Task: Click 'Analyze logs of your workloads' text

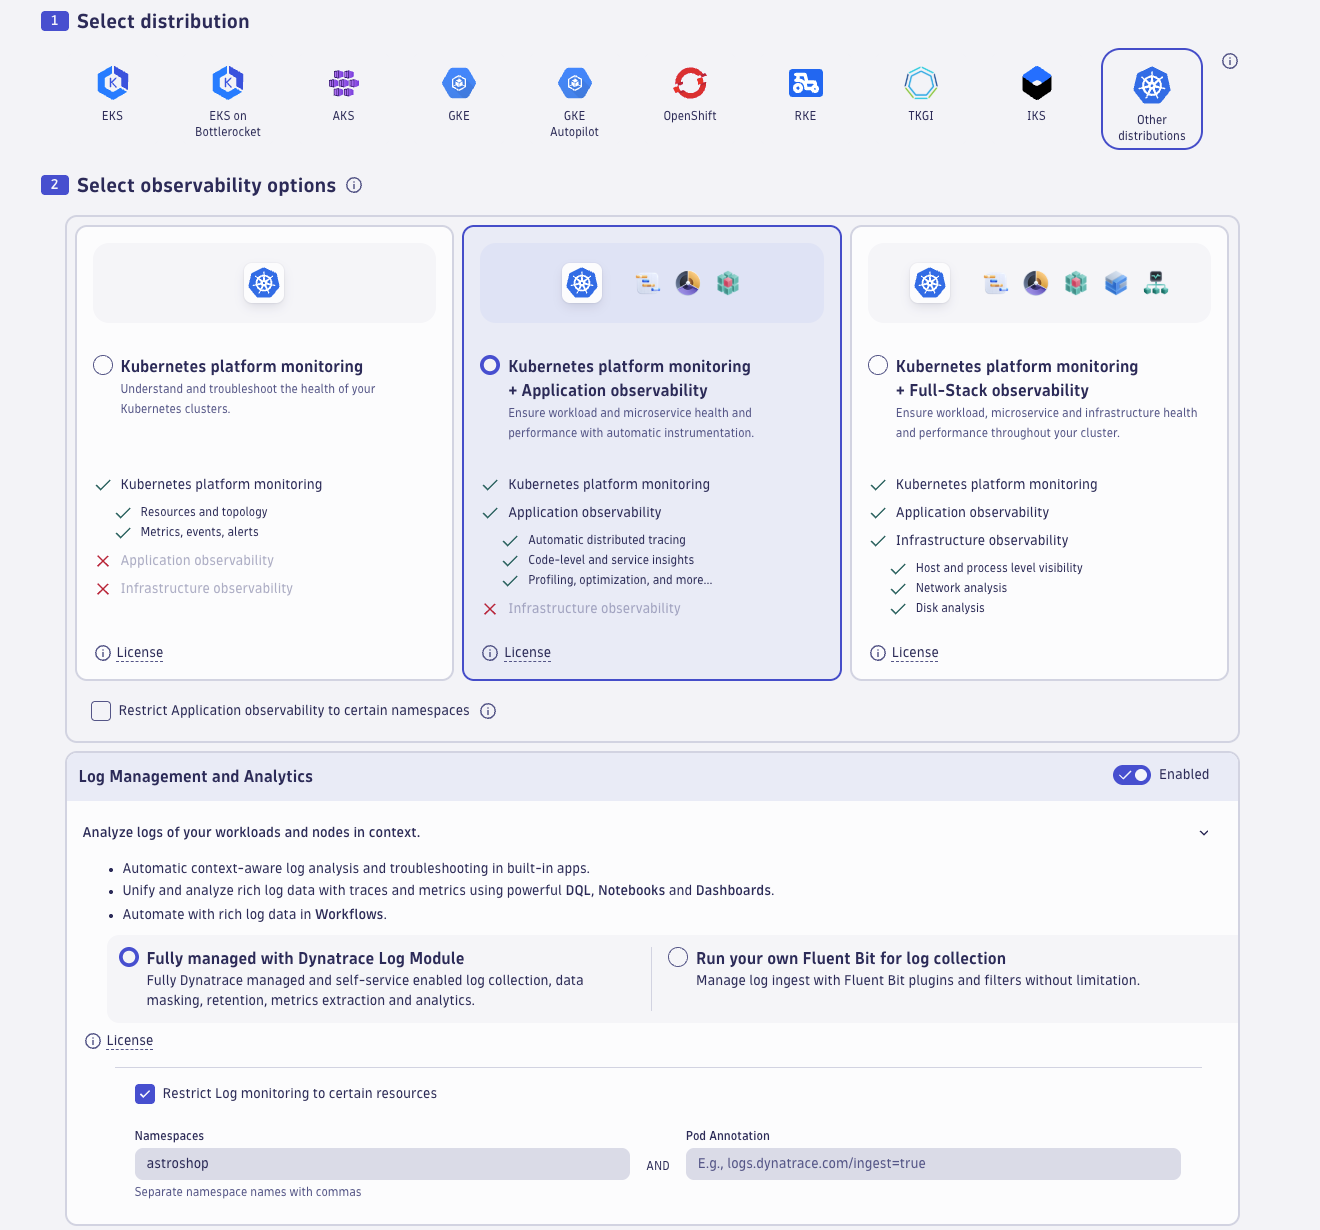Action: coord(251,832)
